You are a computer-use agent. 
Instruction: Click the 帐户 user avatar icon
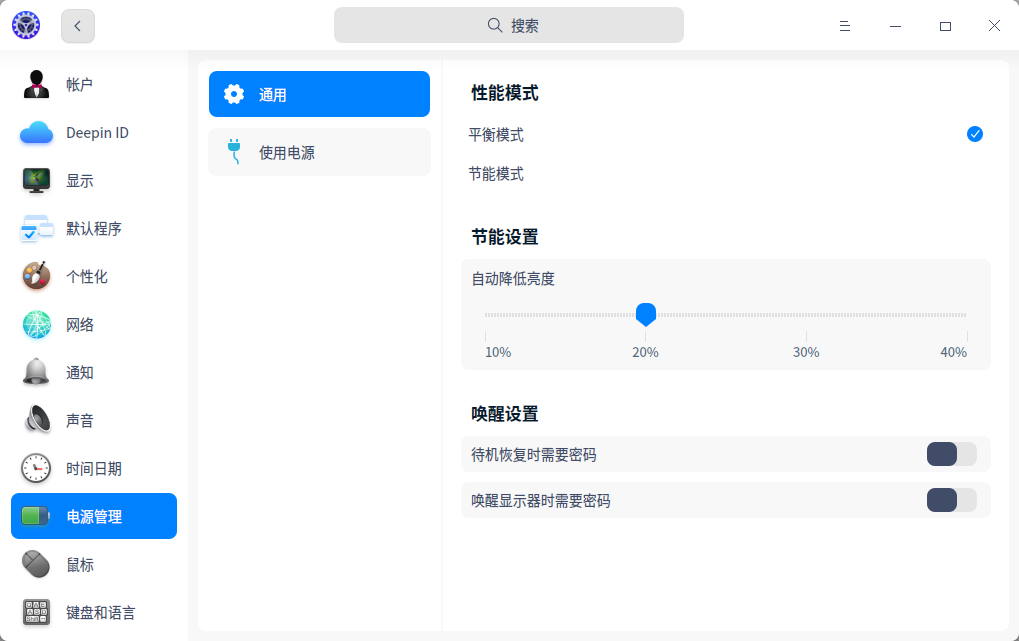(37, 85)
